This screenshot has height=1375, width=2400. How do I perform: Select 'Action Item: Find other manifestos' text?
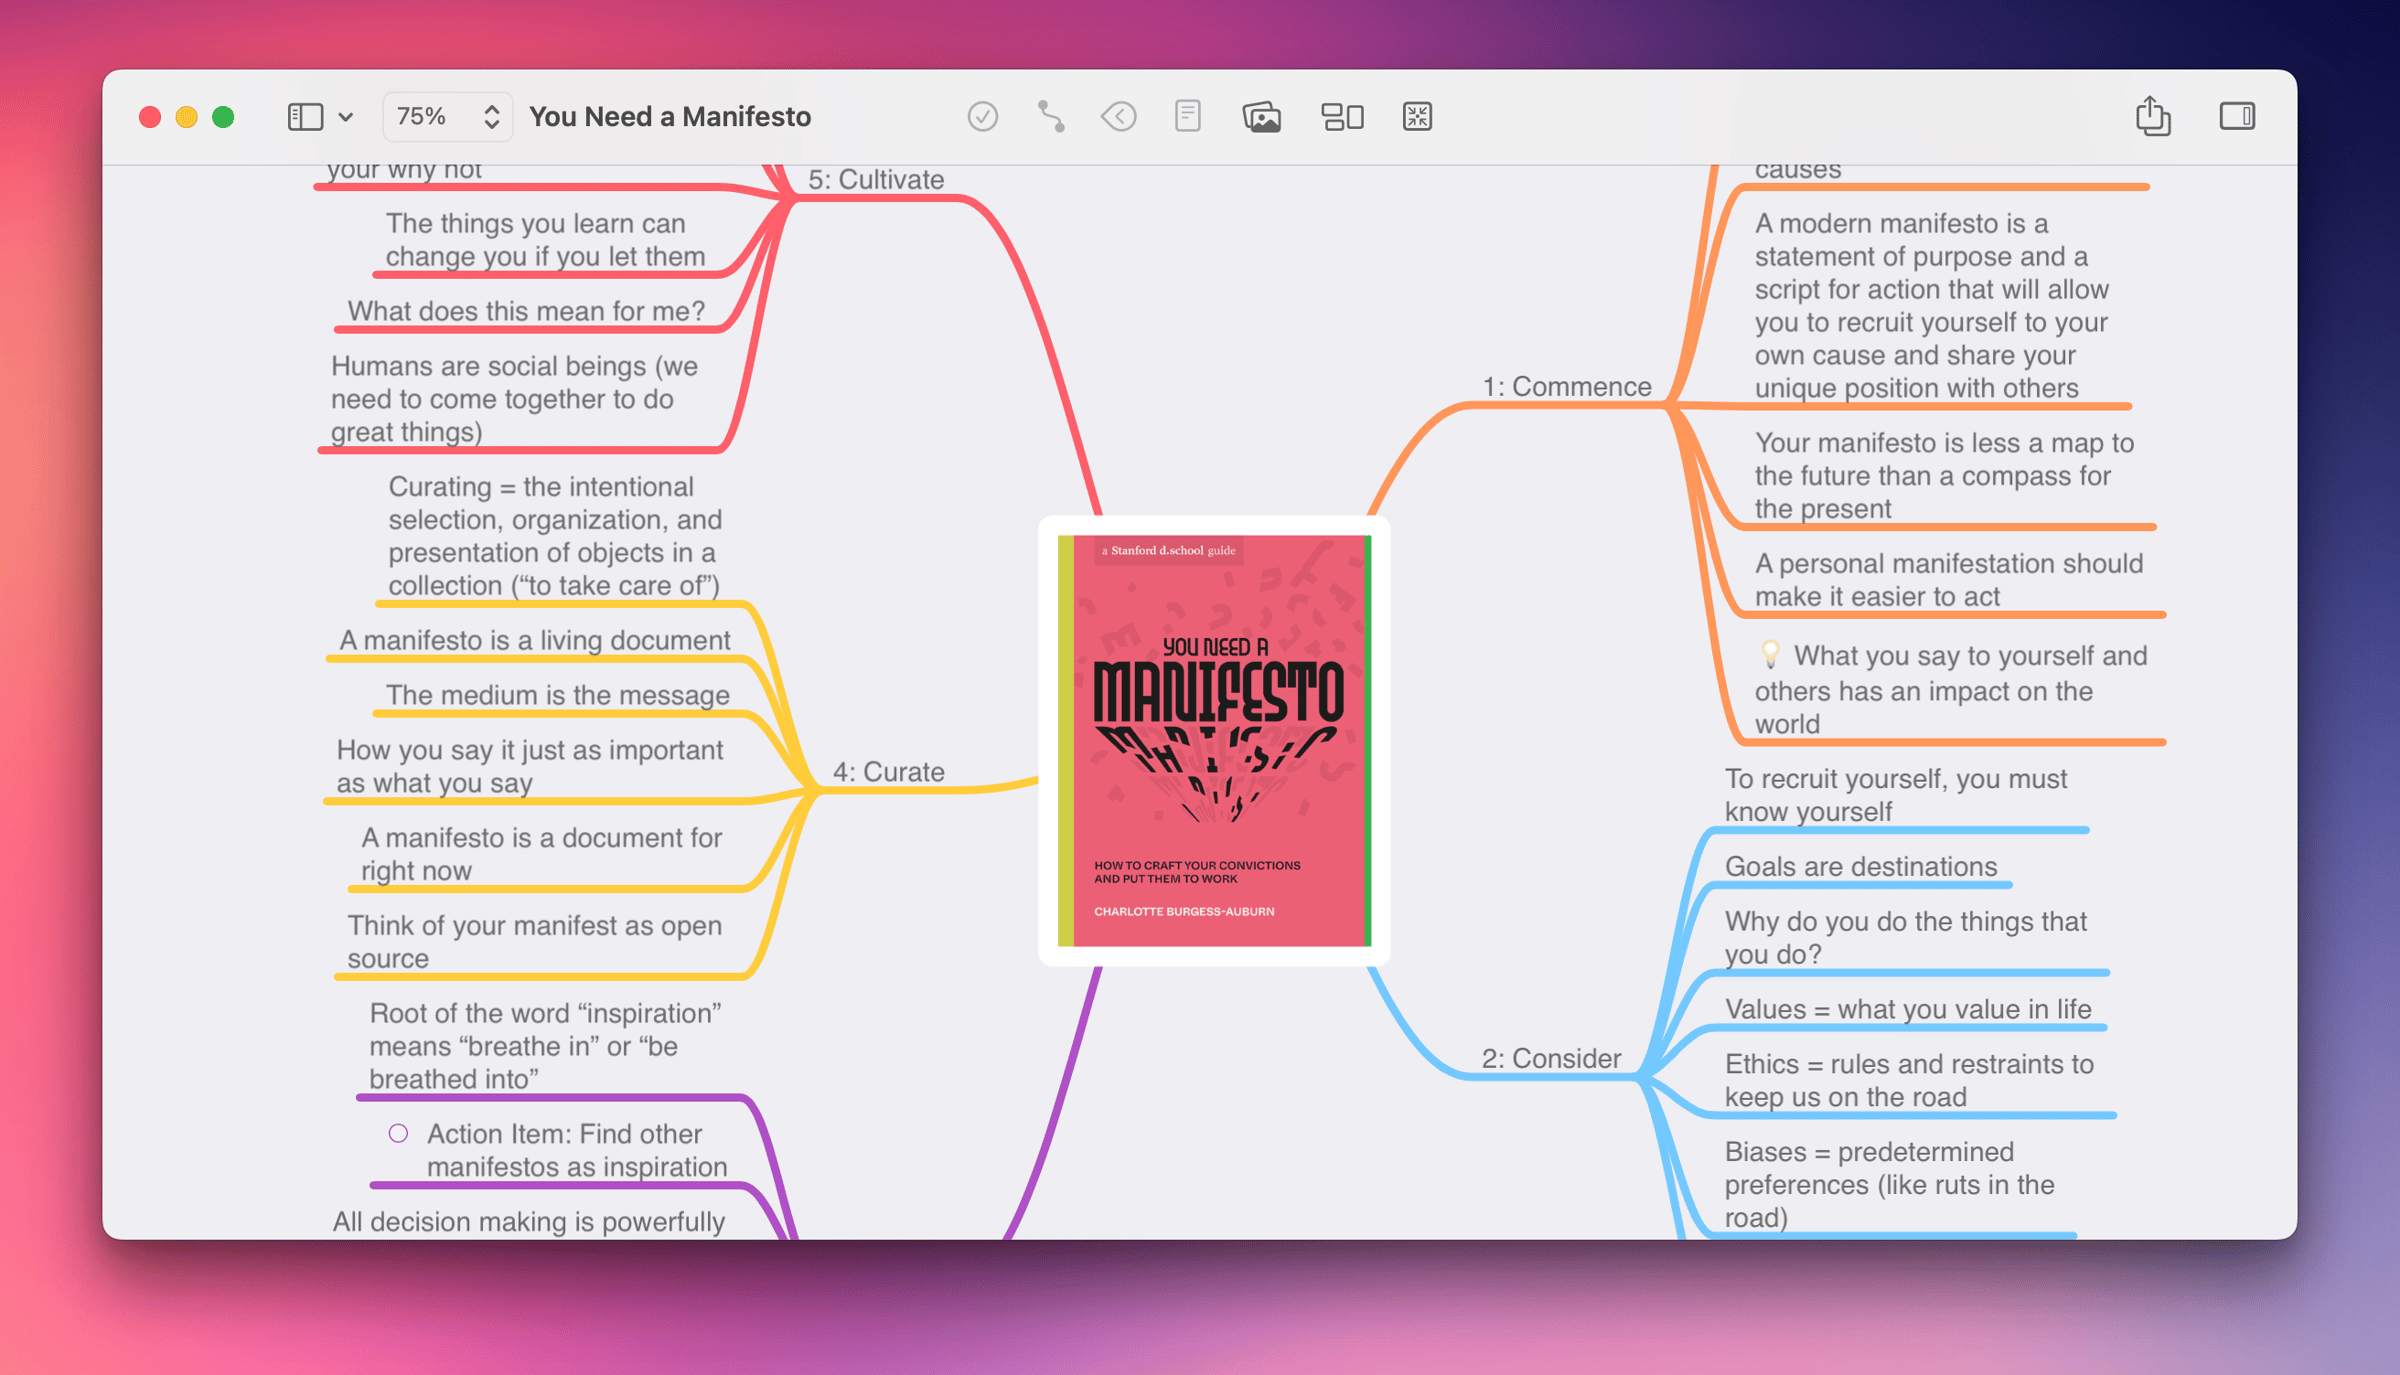[x=577, y=1150]
